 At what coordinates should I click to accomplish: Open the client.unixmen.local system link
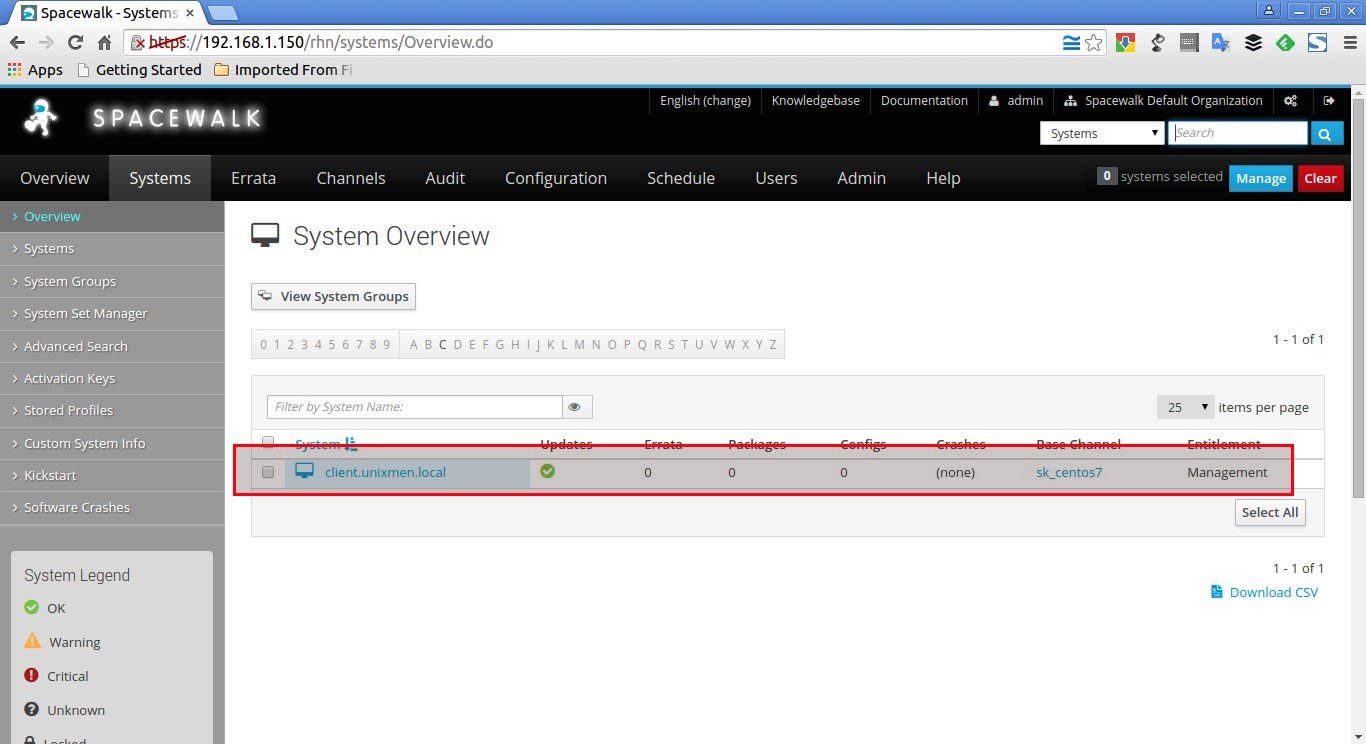pos(385,472)
